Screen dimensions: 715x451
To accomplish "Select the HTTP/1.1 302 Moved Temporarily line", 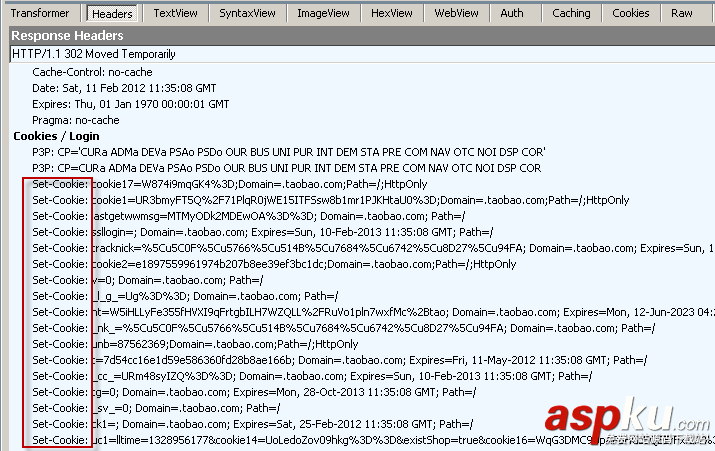I will point(362,54).
